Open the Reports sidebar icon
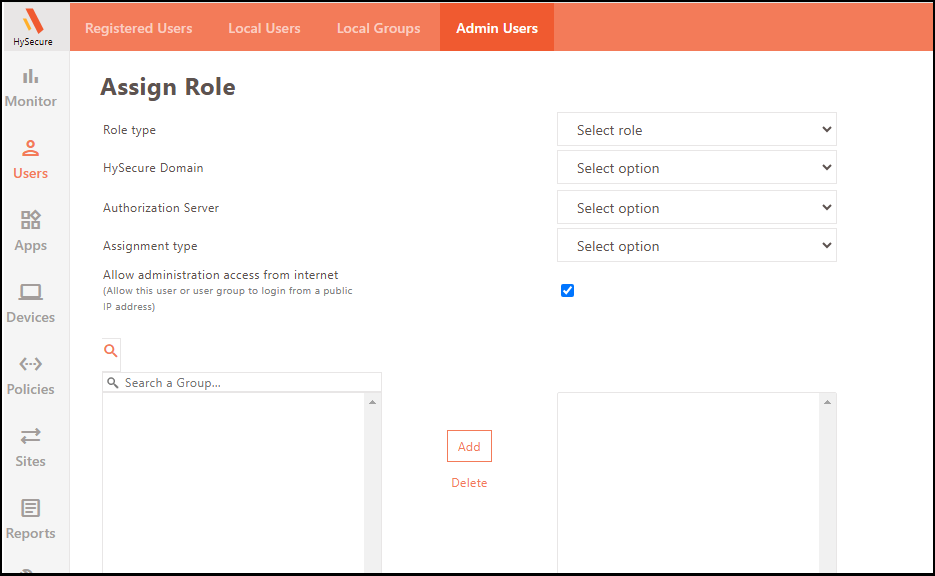935x576 pixels. click(x=31, y=509)
